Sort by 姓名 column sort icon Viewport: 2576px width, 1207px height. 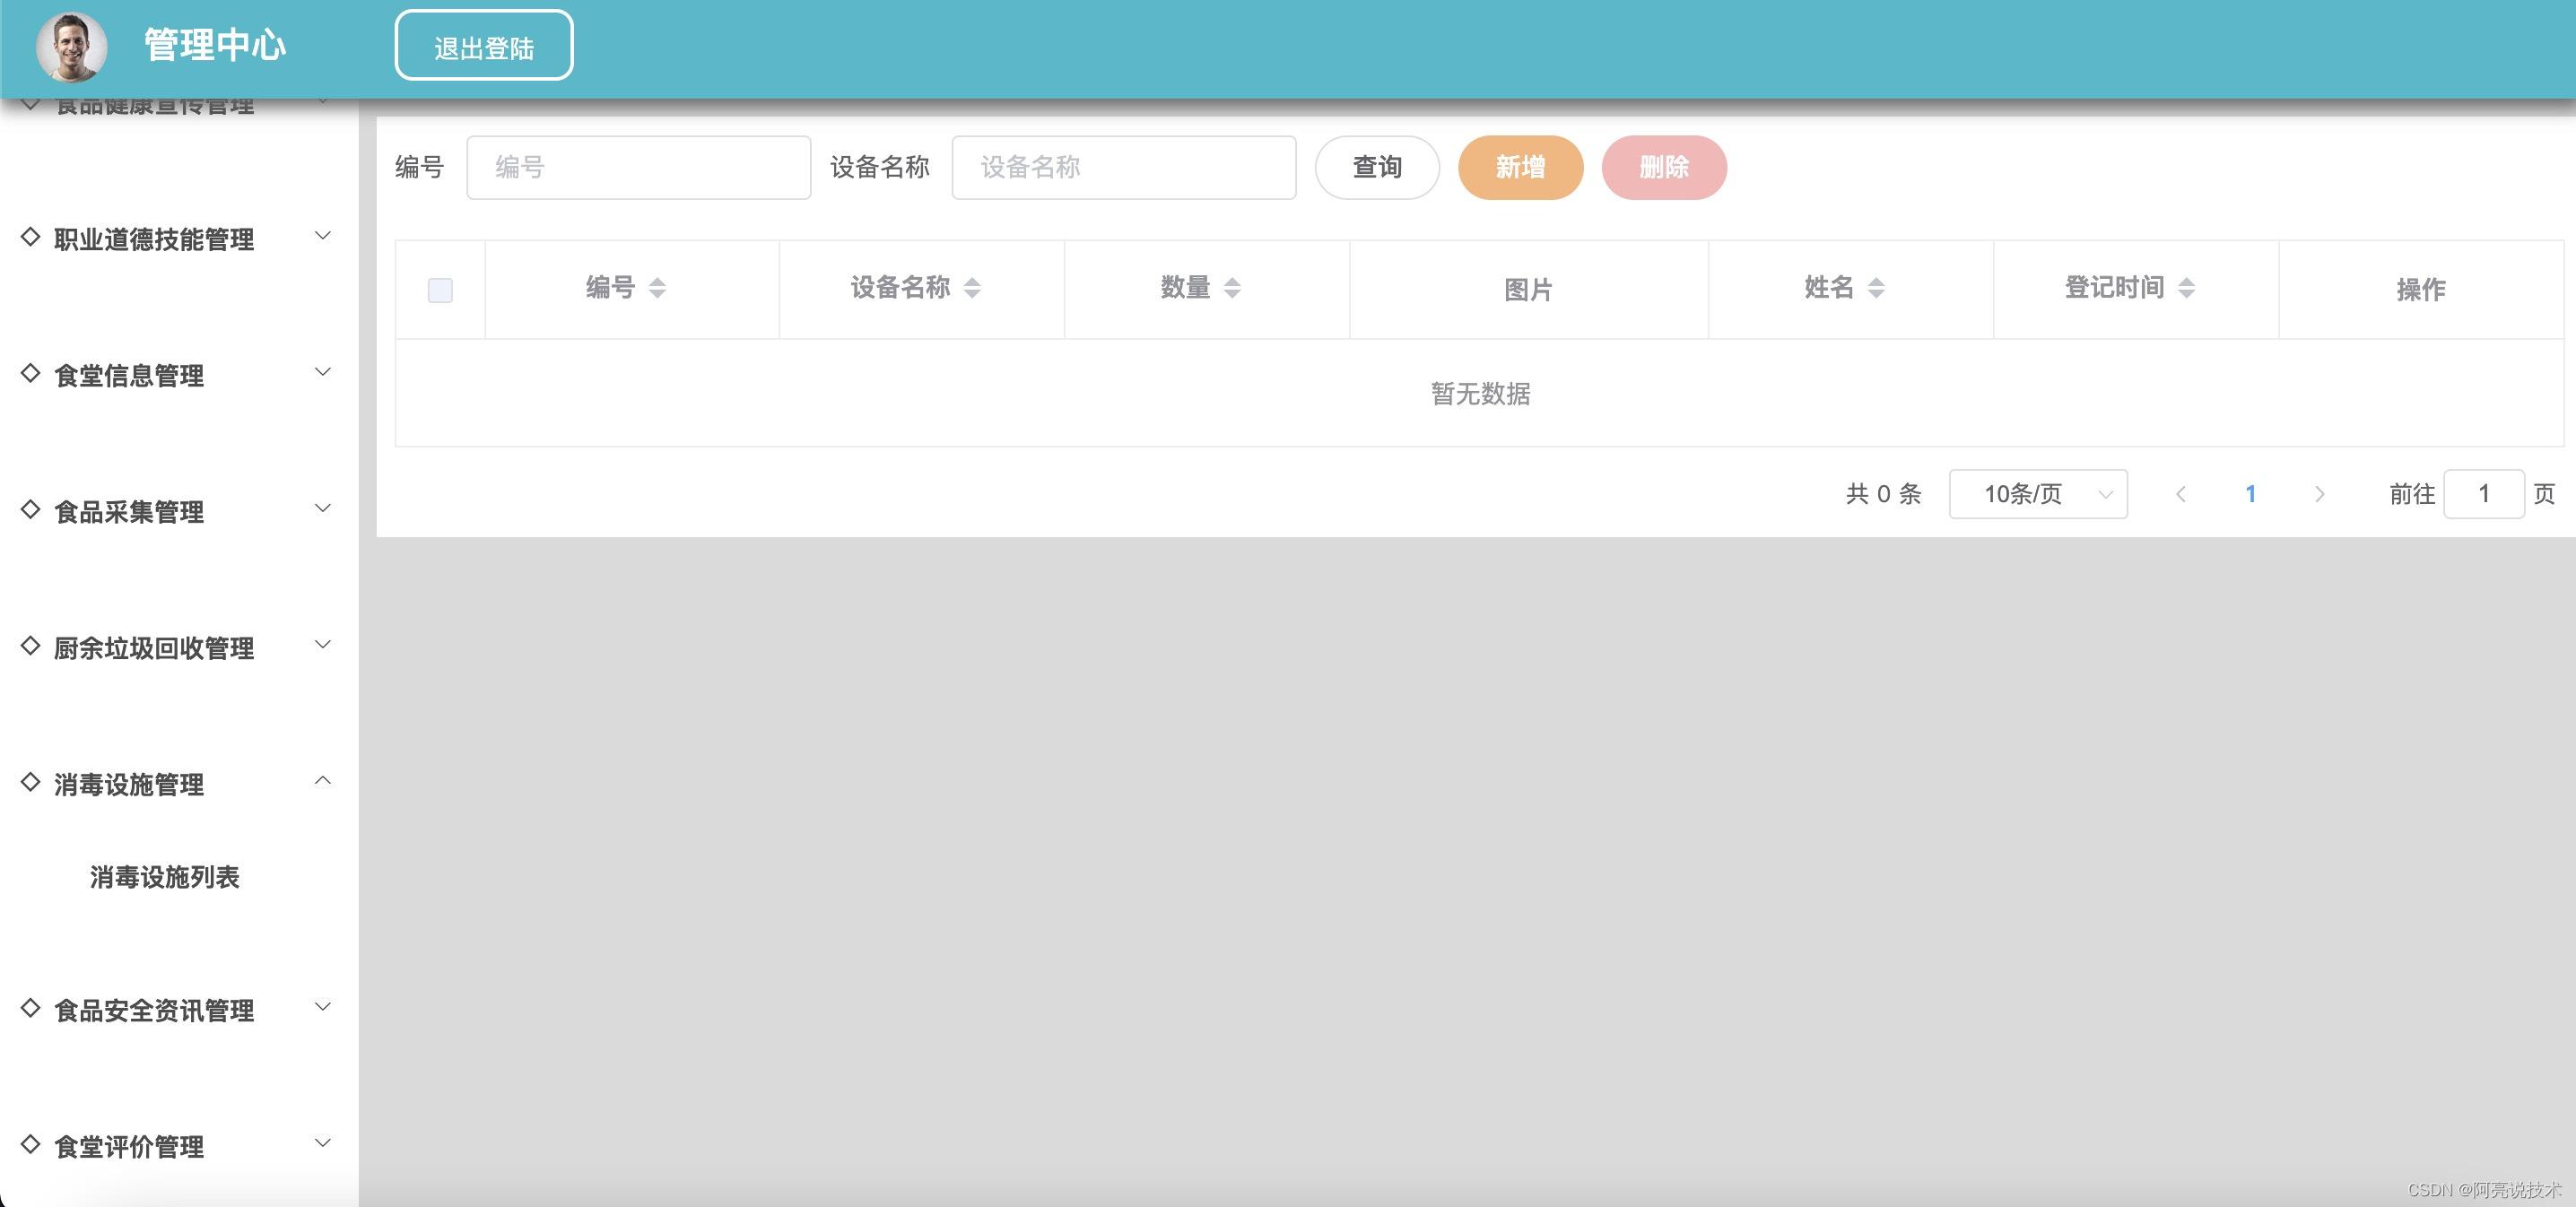click(x=1876, y=288)
